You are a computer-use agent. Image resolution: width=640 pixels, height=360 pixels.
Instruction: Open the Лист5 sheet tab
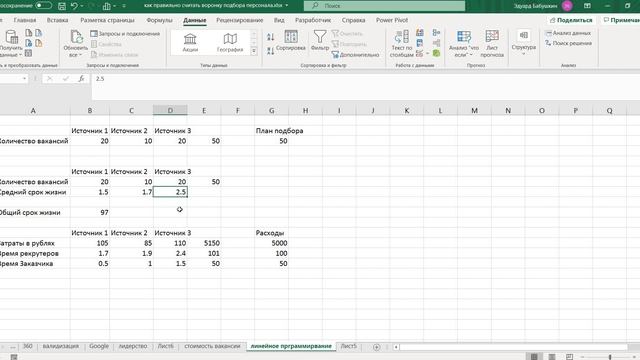point(349,346)
